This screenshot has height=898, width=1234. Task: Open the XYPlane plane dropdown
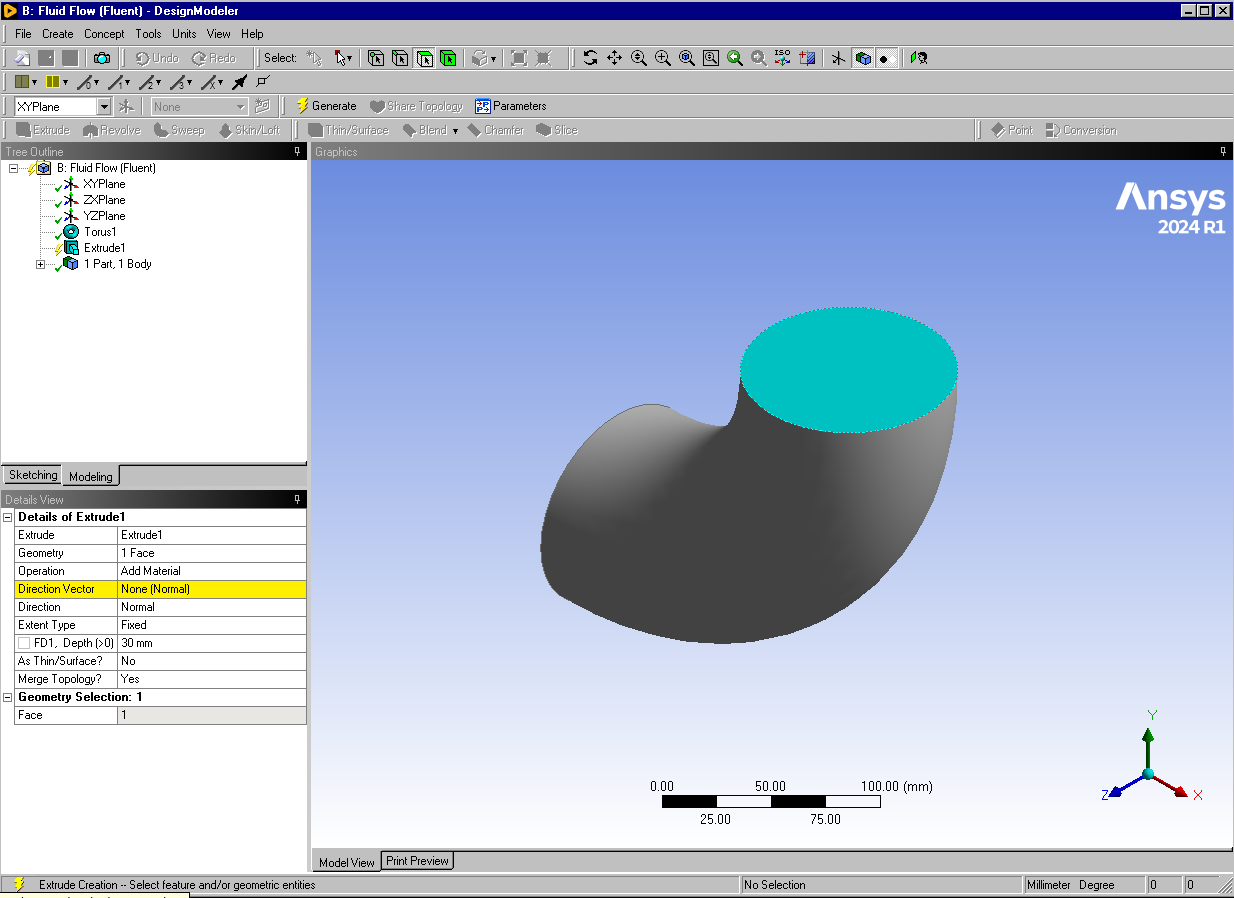tap(104, 106)
